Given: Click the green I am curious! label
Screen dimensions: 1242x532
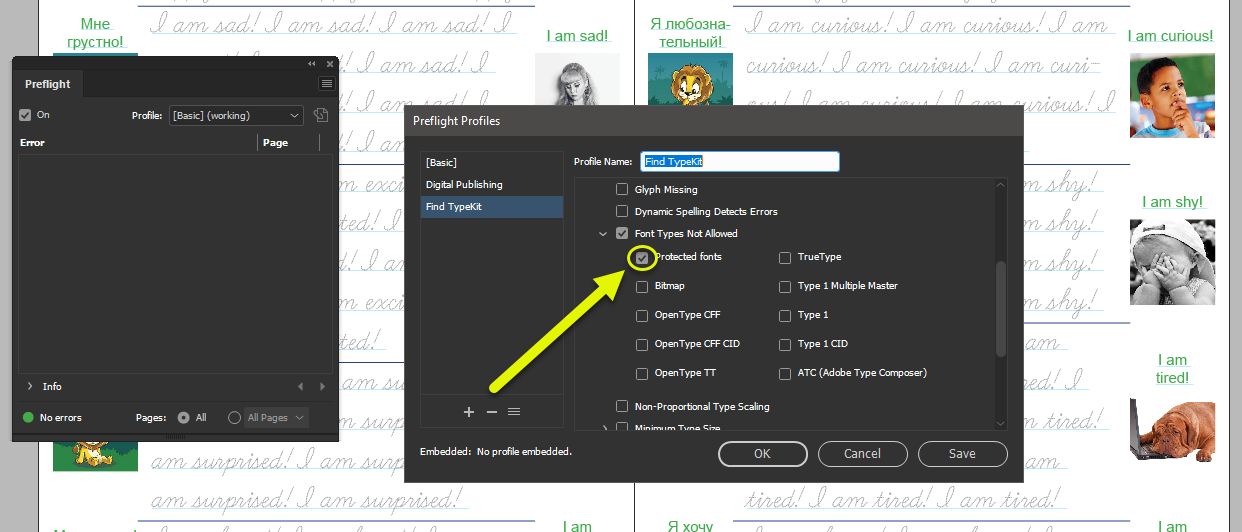Looking at the screenshot, I should (1170, 36).
